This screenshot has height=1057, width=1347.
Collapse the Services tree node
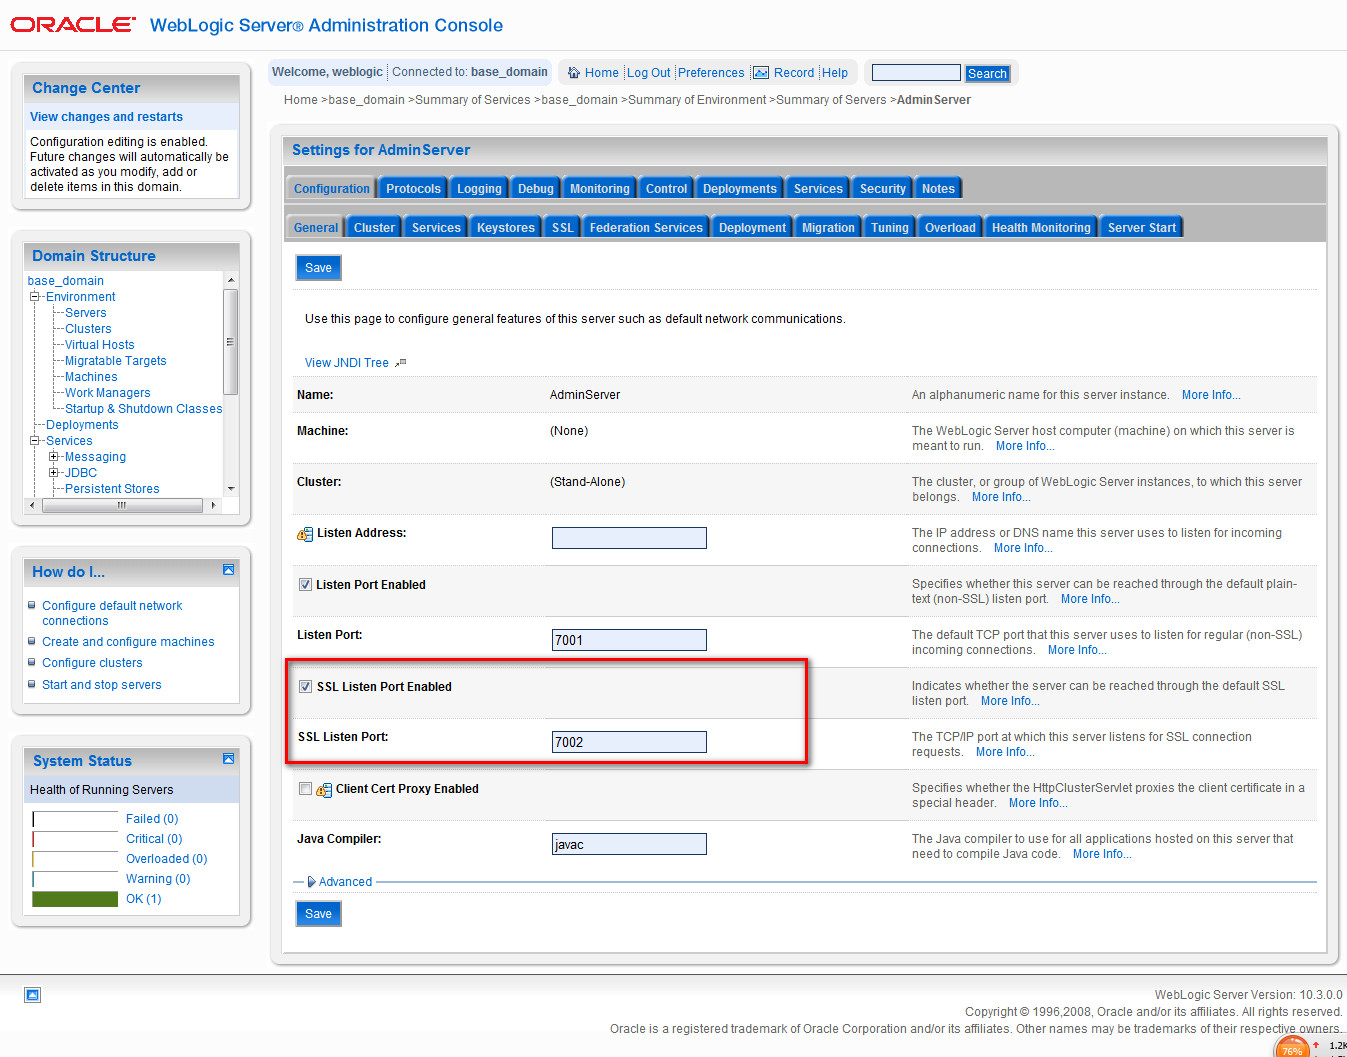coord(35,441)
